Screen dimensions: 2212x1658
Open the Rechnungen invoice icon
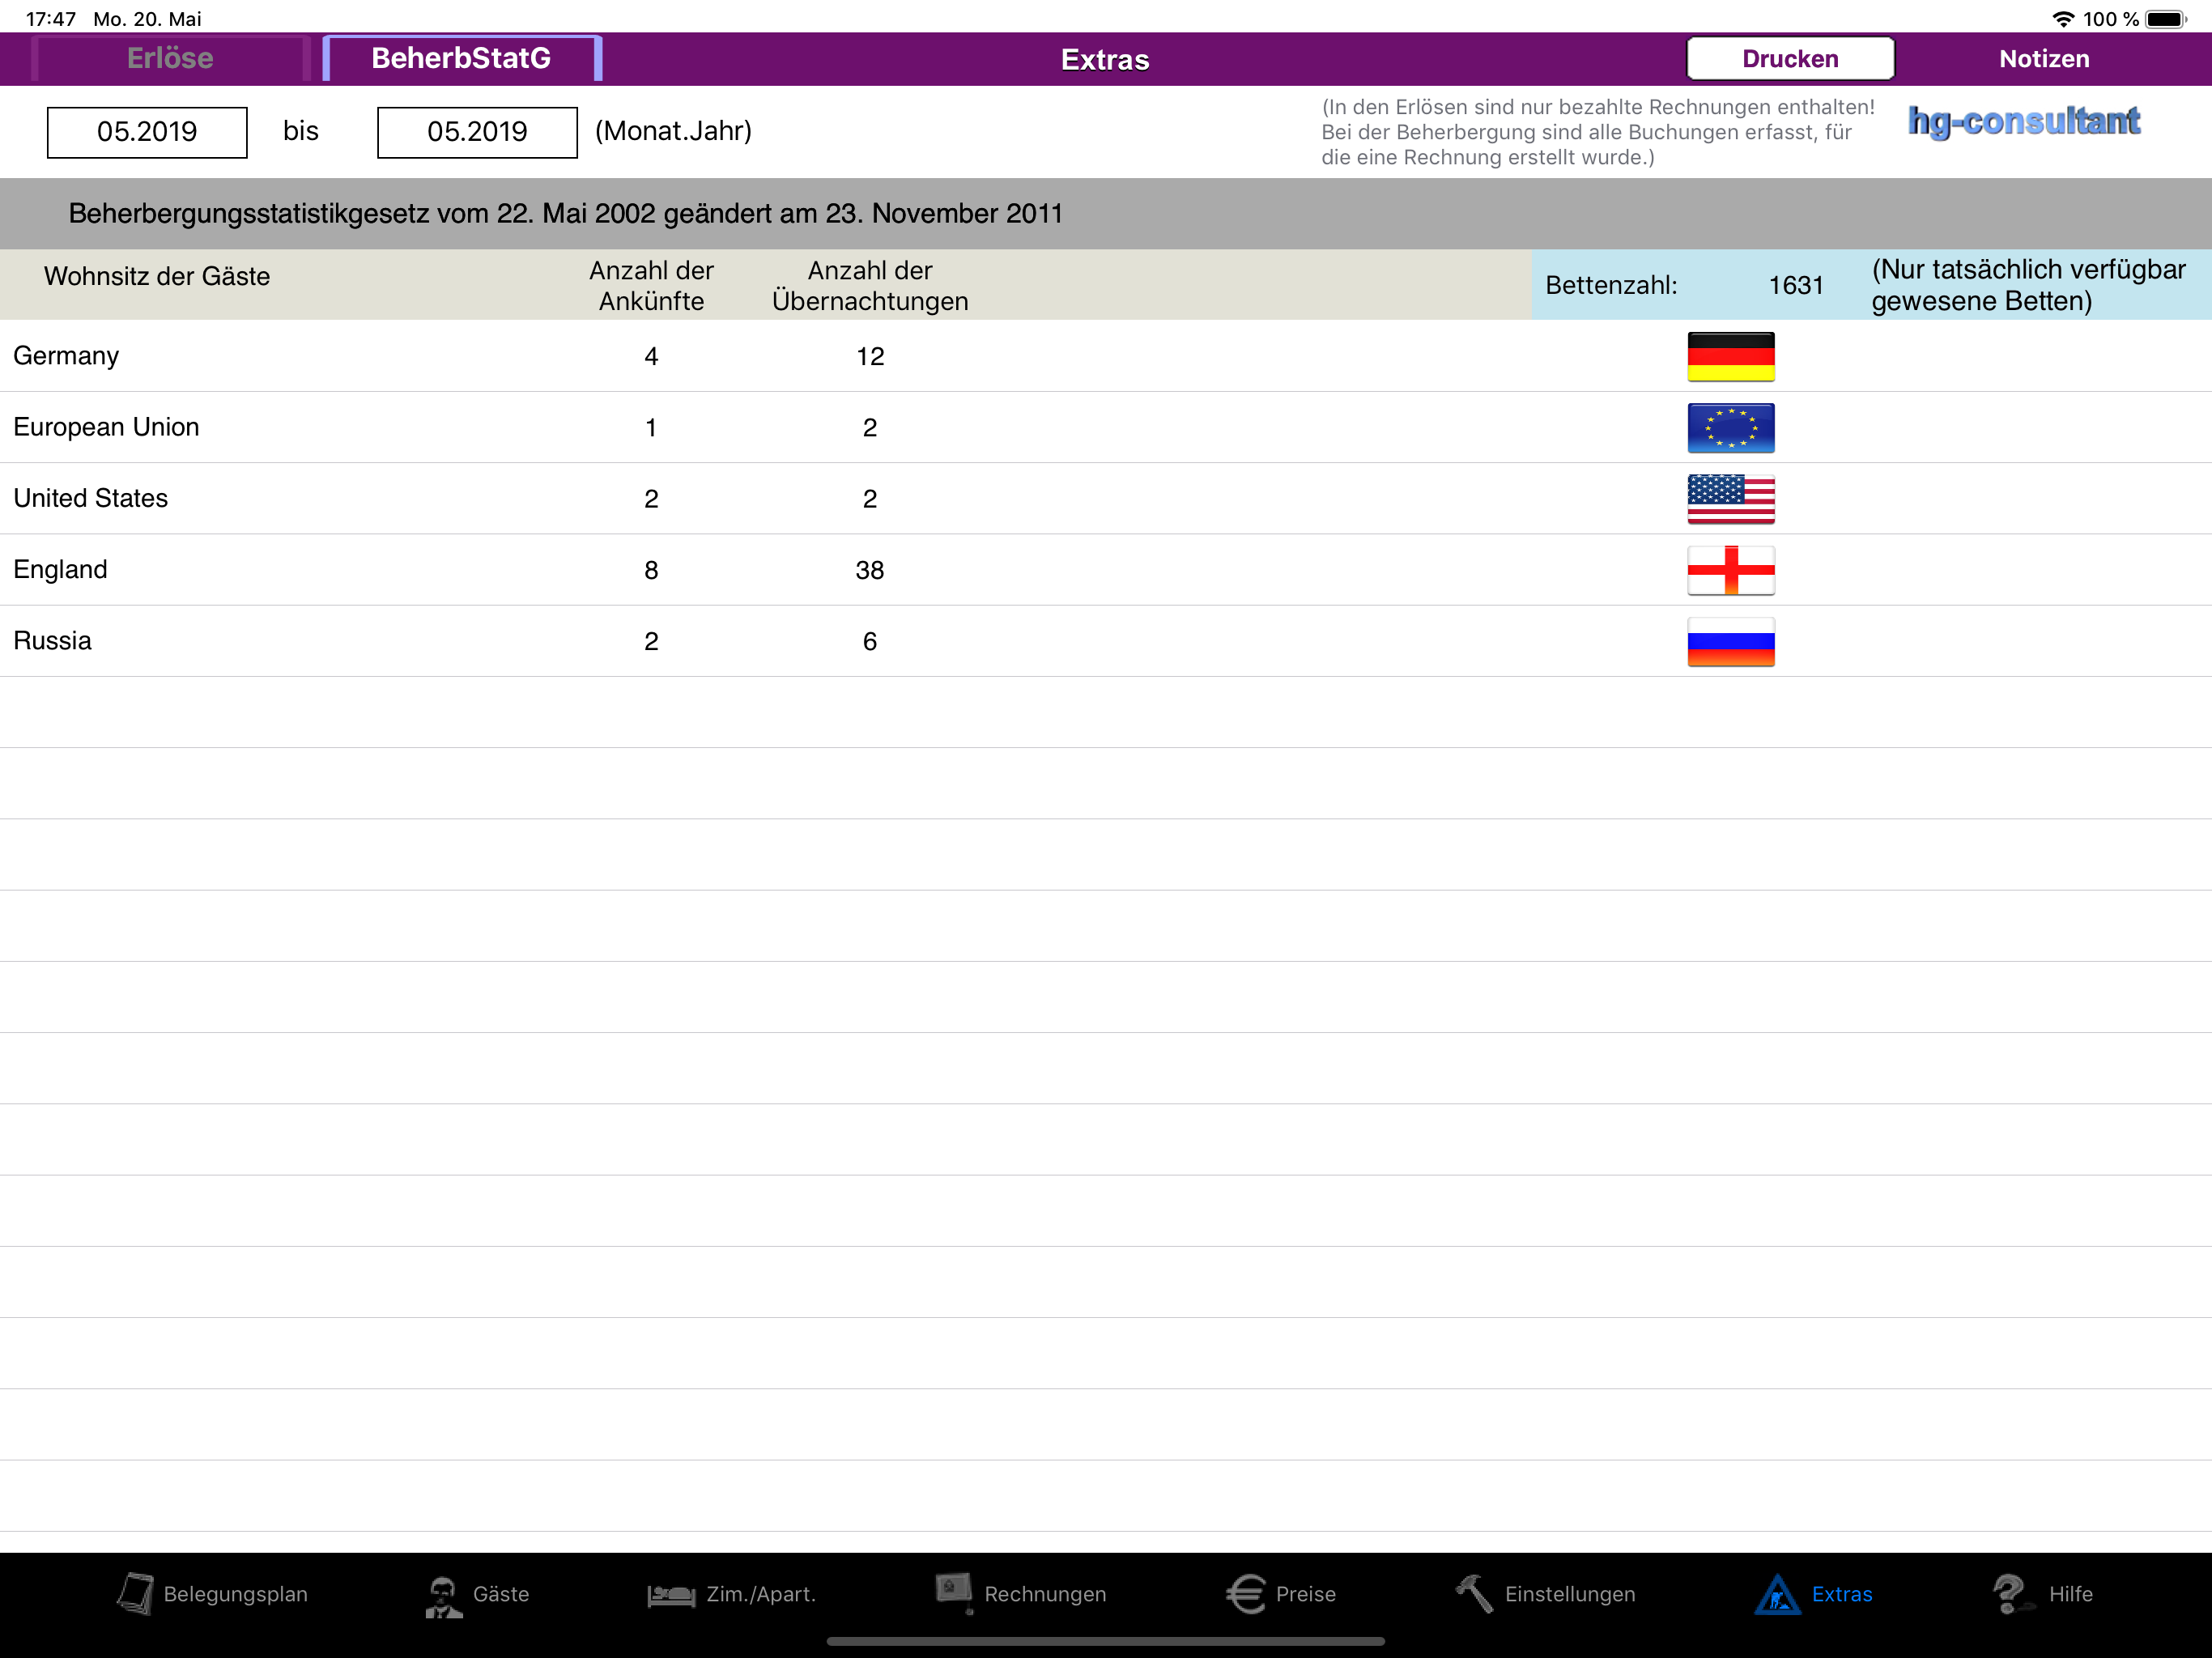(954, 1593)
